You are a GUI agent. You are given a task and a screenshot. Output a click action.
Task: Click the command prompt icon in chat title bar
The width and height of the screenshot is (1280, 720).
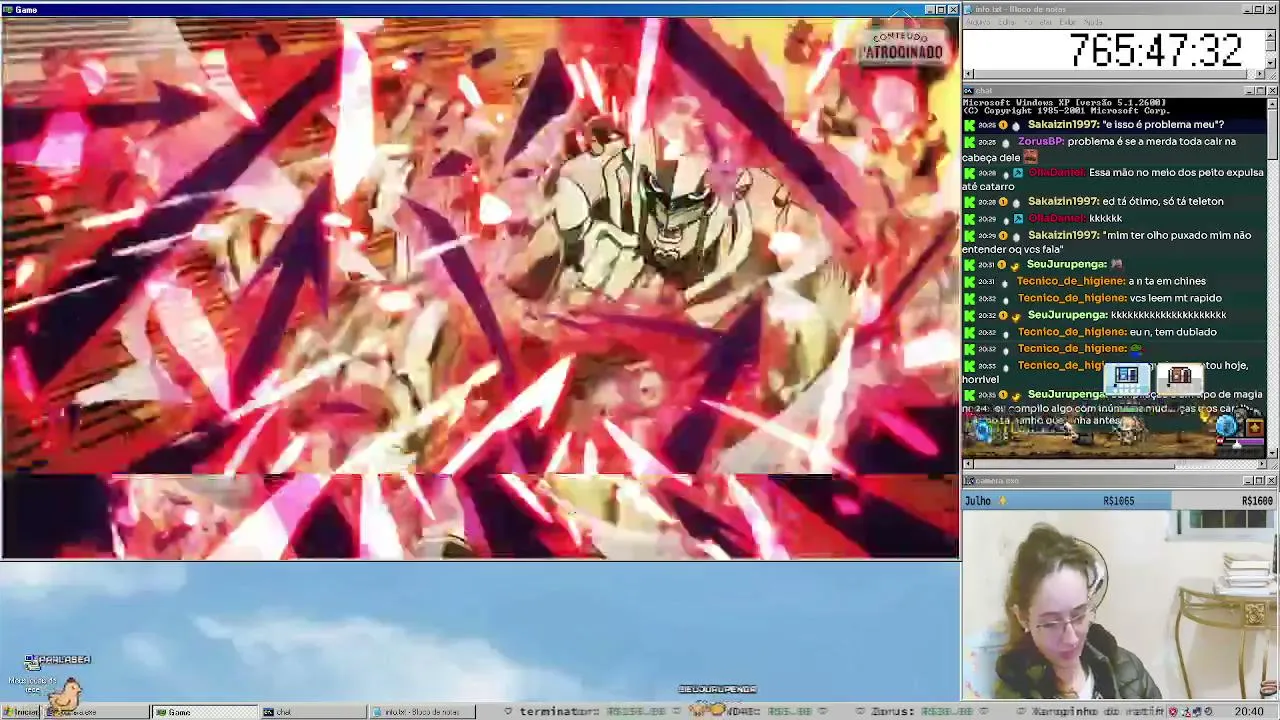(x=969, y=91)
